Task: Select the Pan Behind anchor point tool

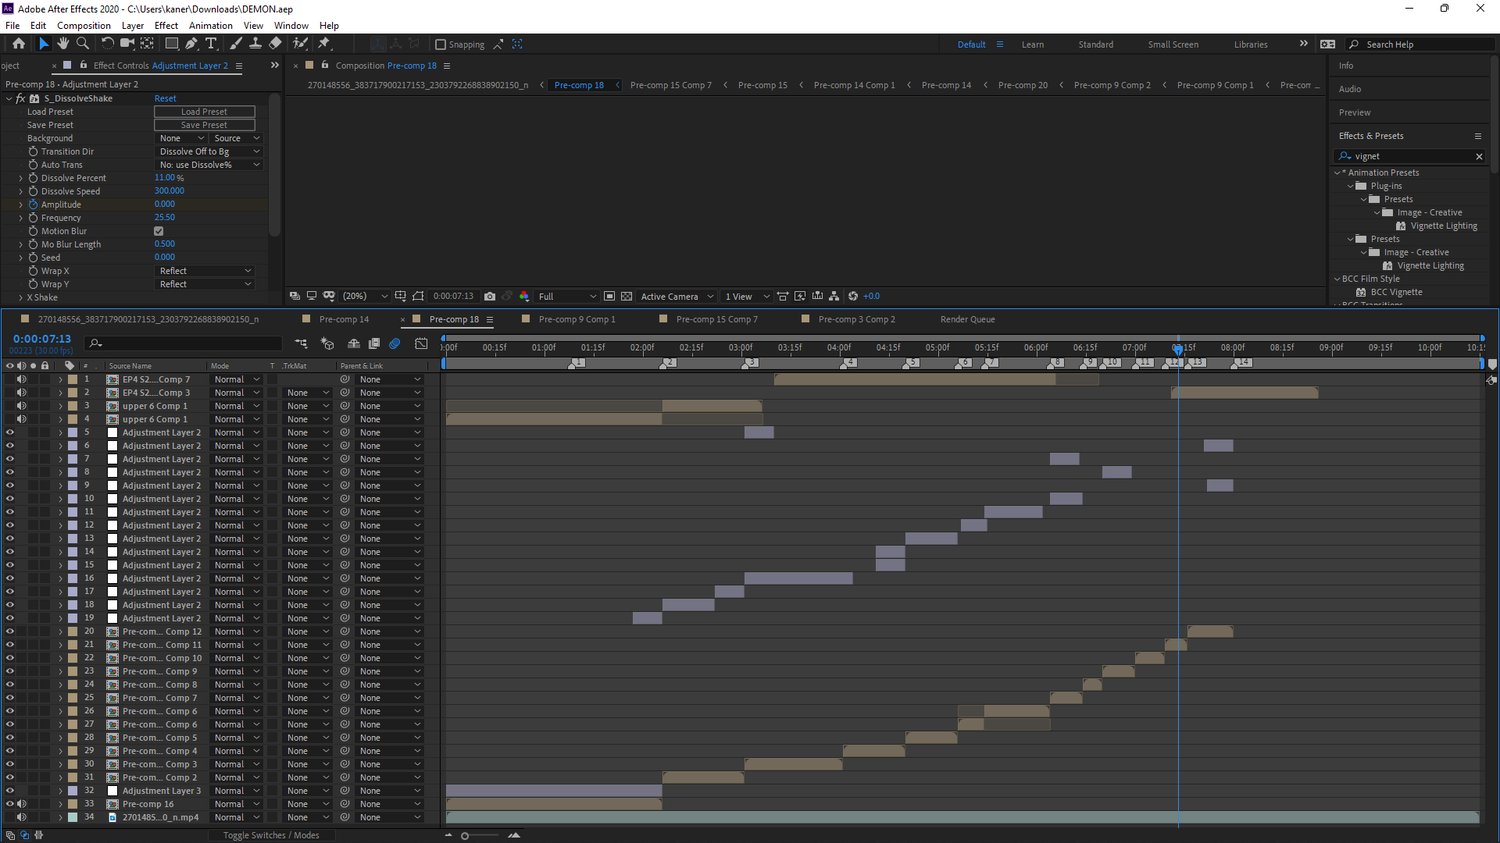Action: click(147, 44)
